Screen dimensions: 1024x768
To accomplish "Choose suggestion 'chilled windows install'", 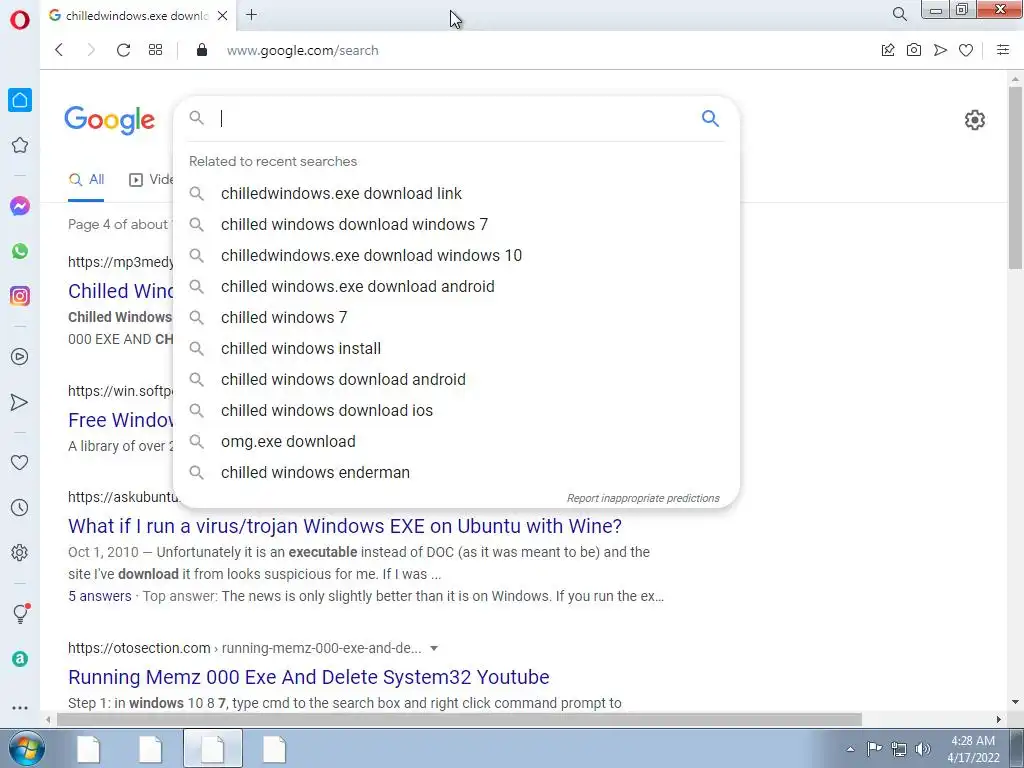I will point(456,349).
